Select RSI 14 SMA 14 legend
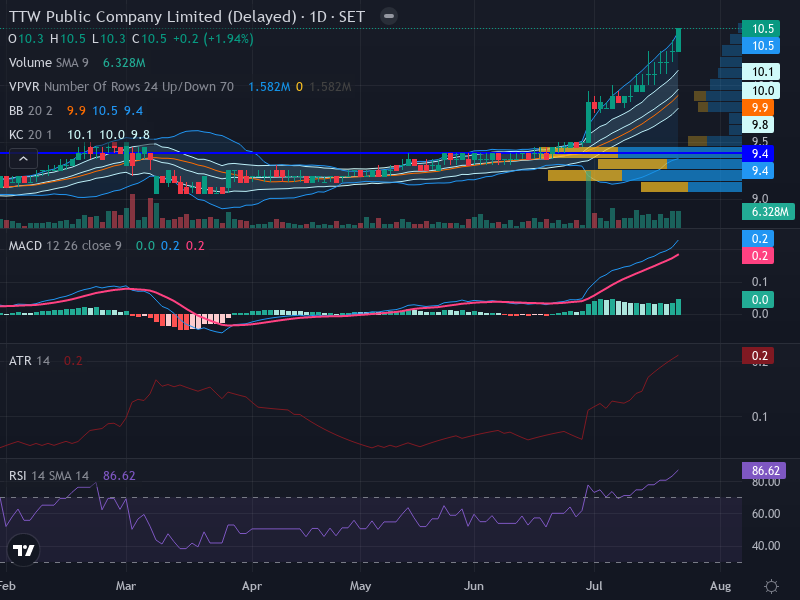 tap(48, 476)
